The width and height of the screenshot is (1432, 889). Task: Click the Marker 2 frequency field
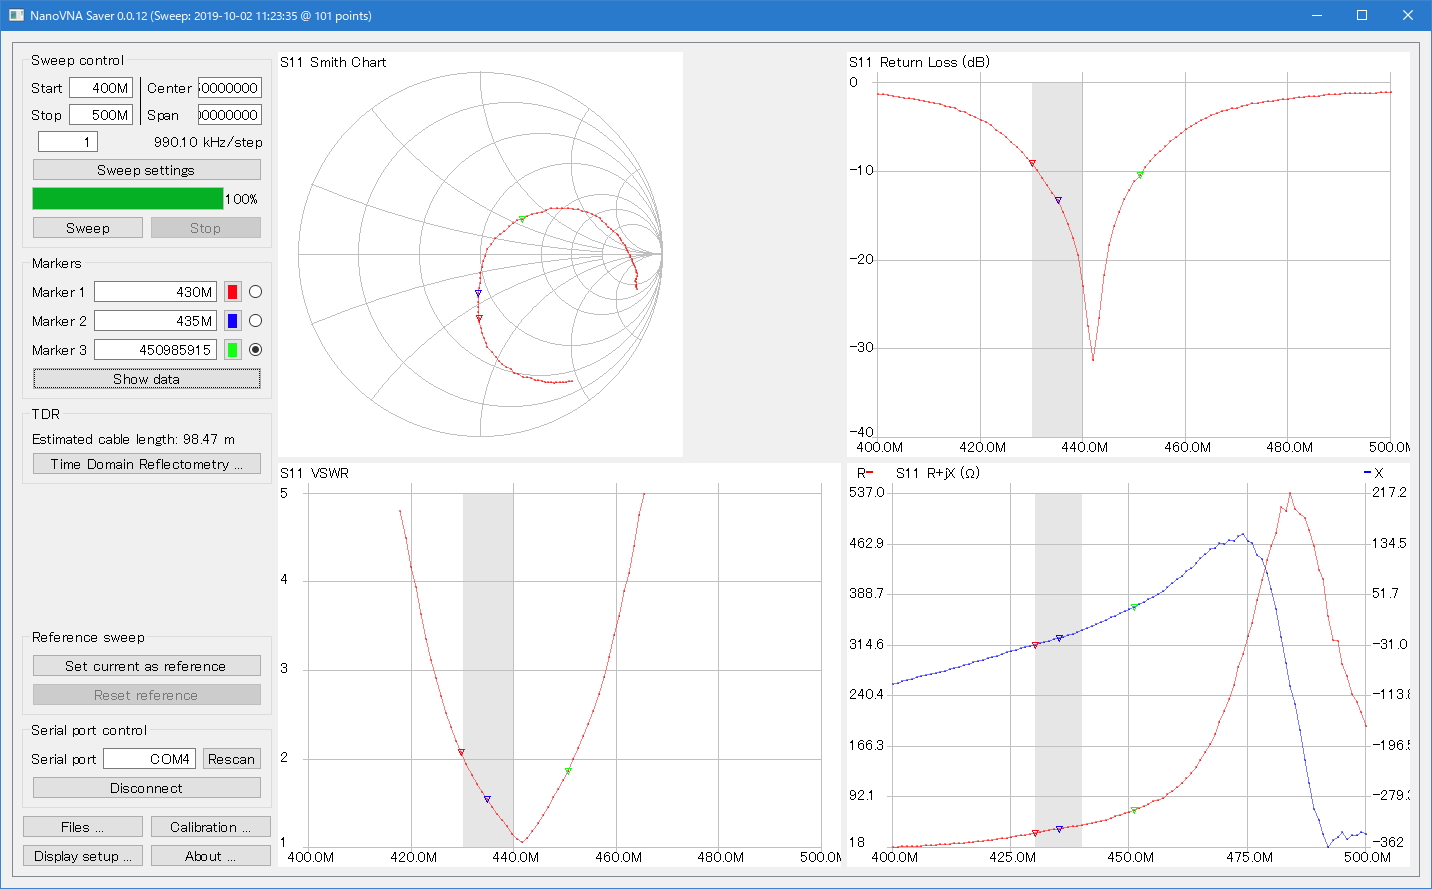[x=155, y=321]
